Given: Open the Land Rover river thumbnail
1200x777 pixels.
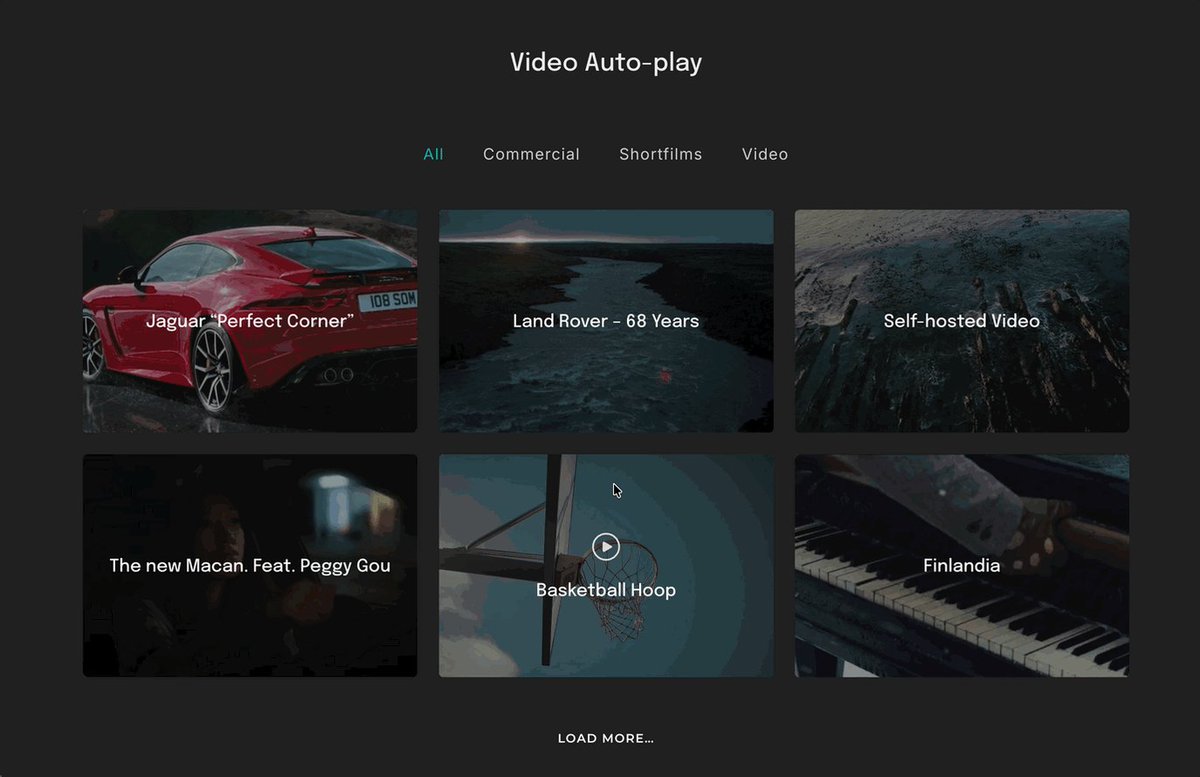Looking at the screenshot, I should click(x=606, y=321).
